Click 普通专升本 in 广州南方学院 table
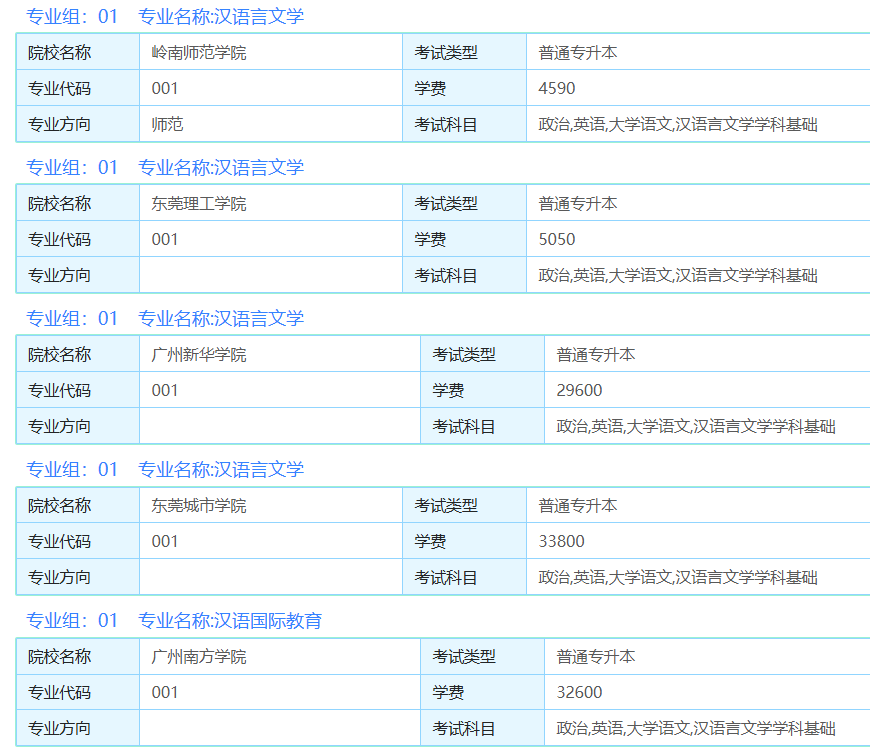 pyautogui.click(x=596, y=657)
